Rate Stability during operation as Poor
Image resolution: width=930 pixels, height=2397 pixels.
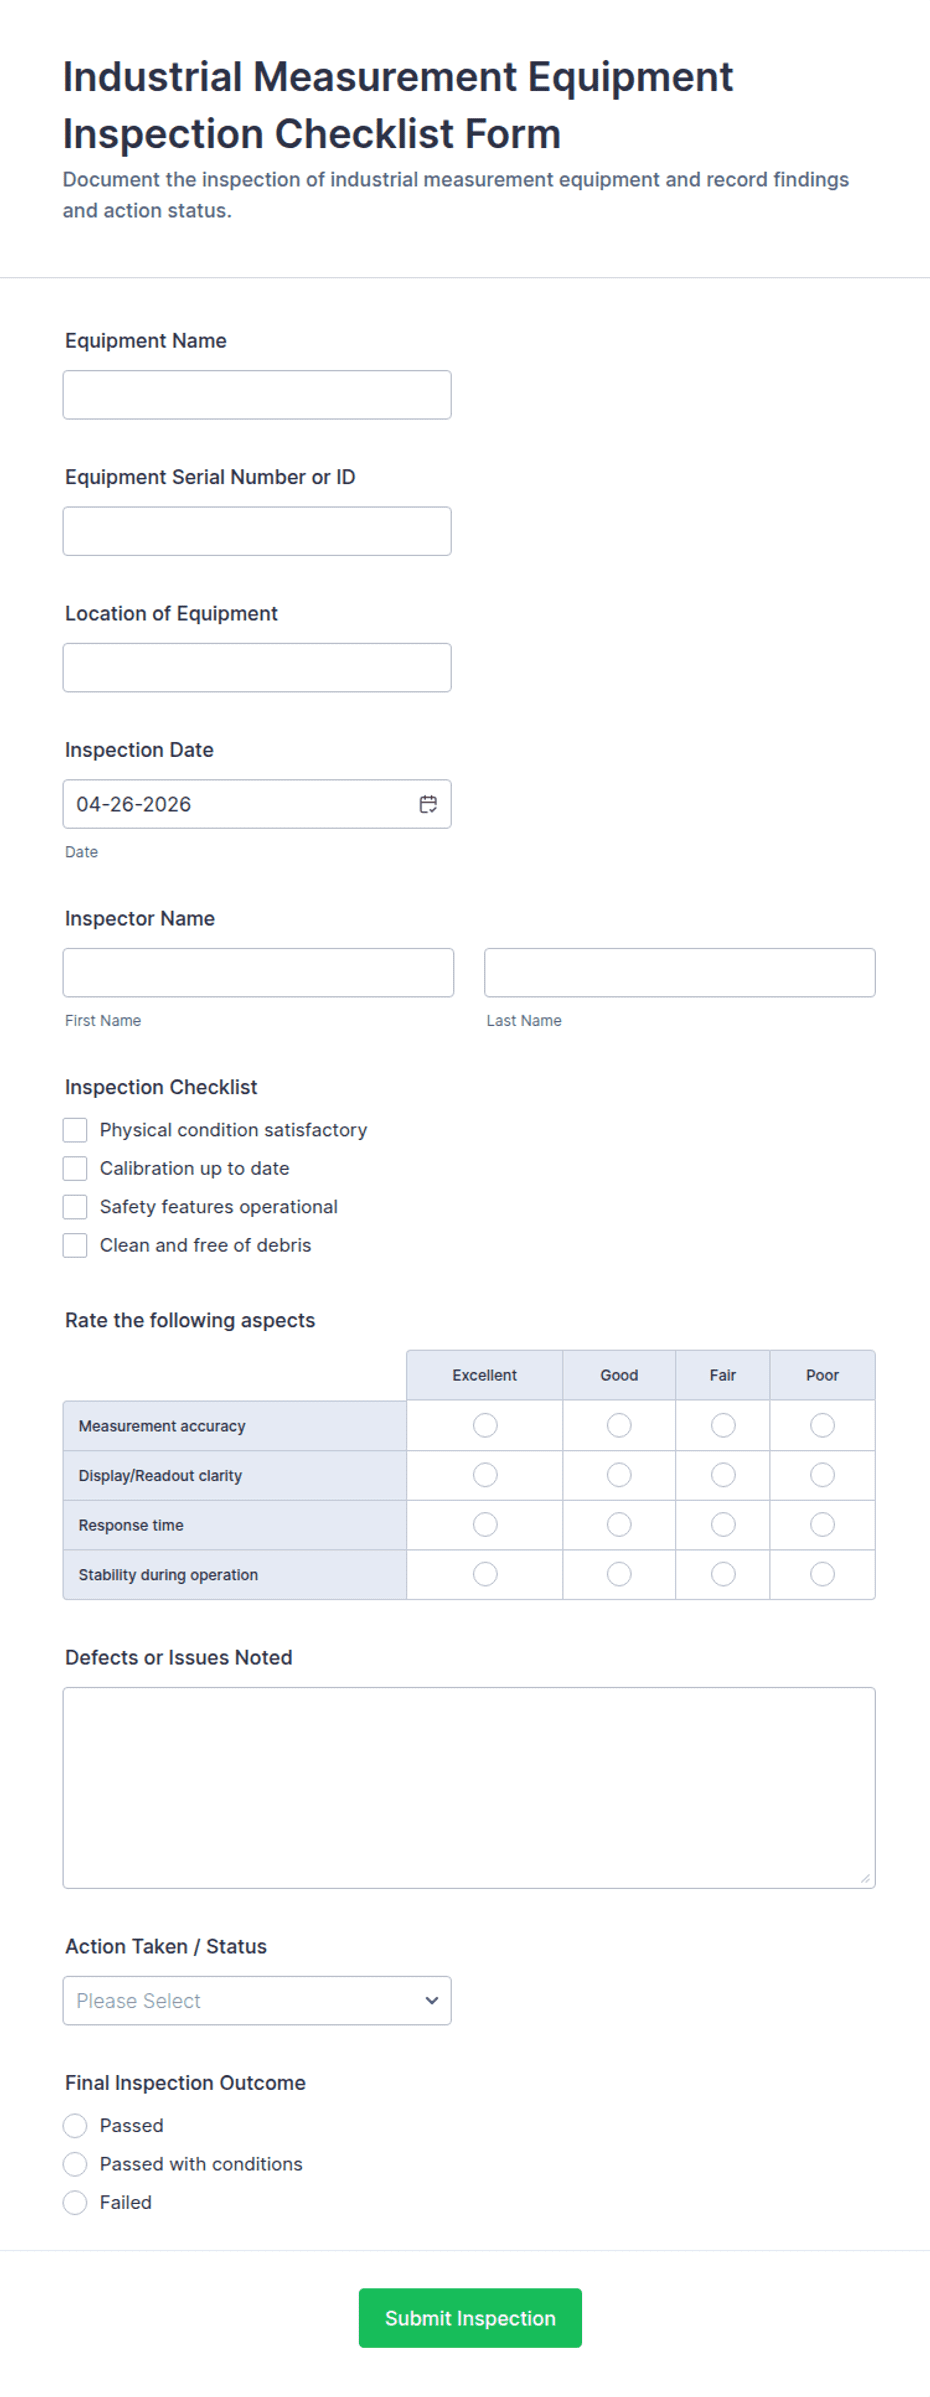point(821,1573)
